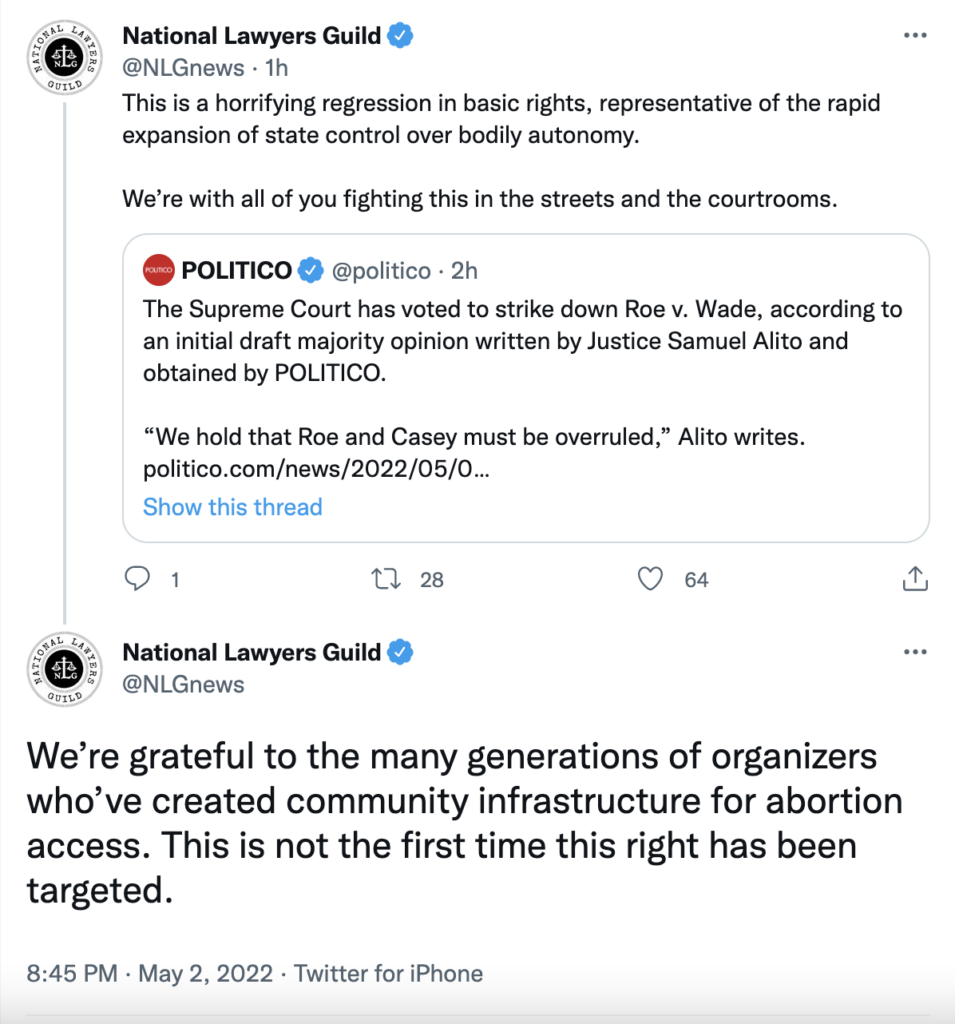955x1024 pixels.
Task: Open the top National Lawyers Guild profile name
Action: point(251,36)
